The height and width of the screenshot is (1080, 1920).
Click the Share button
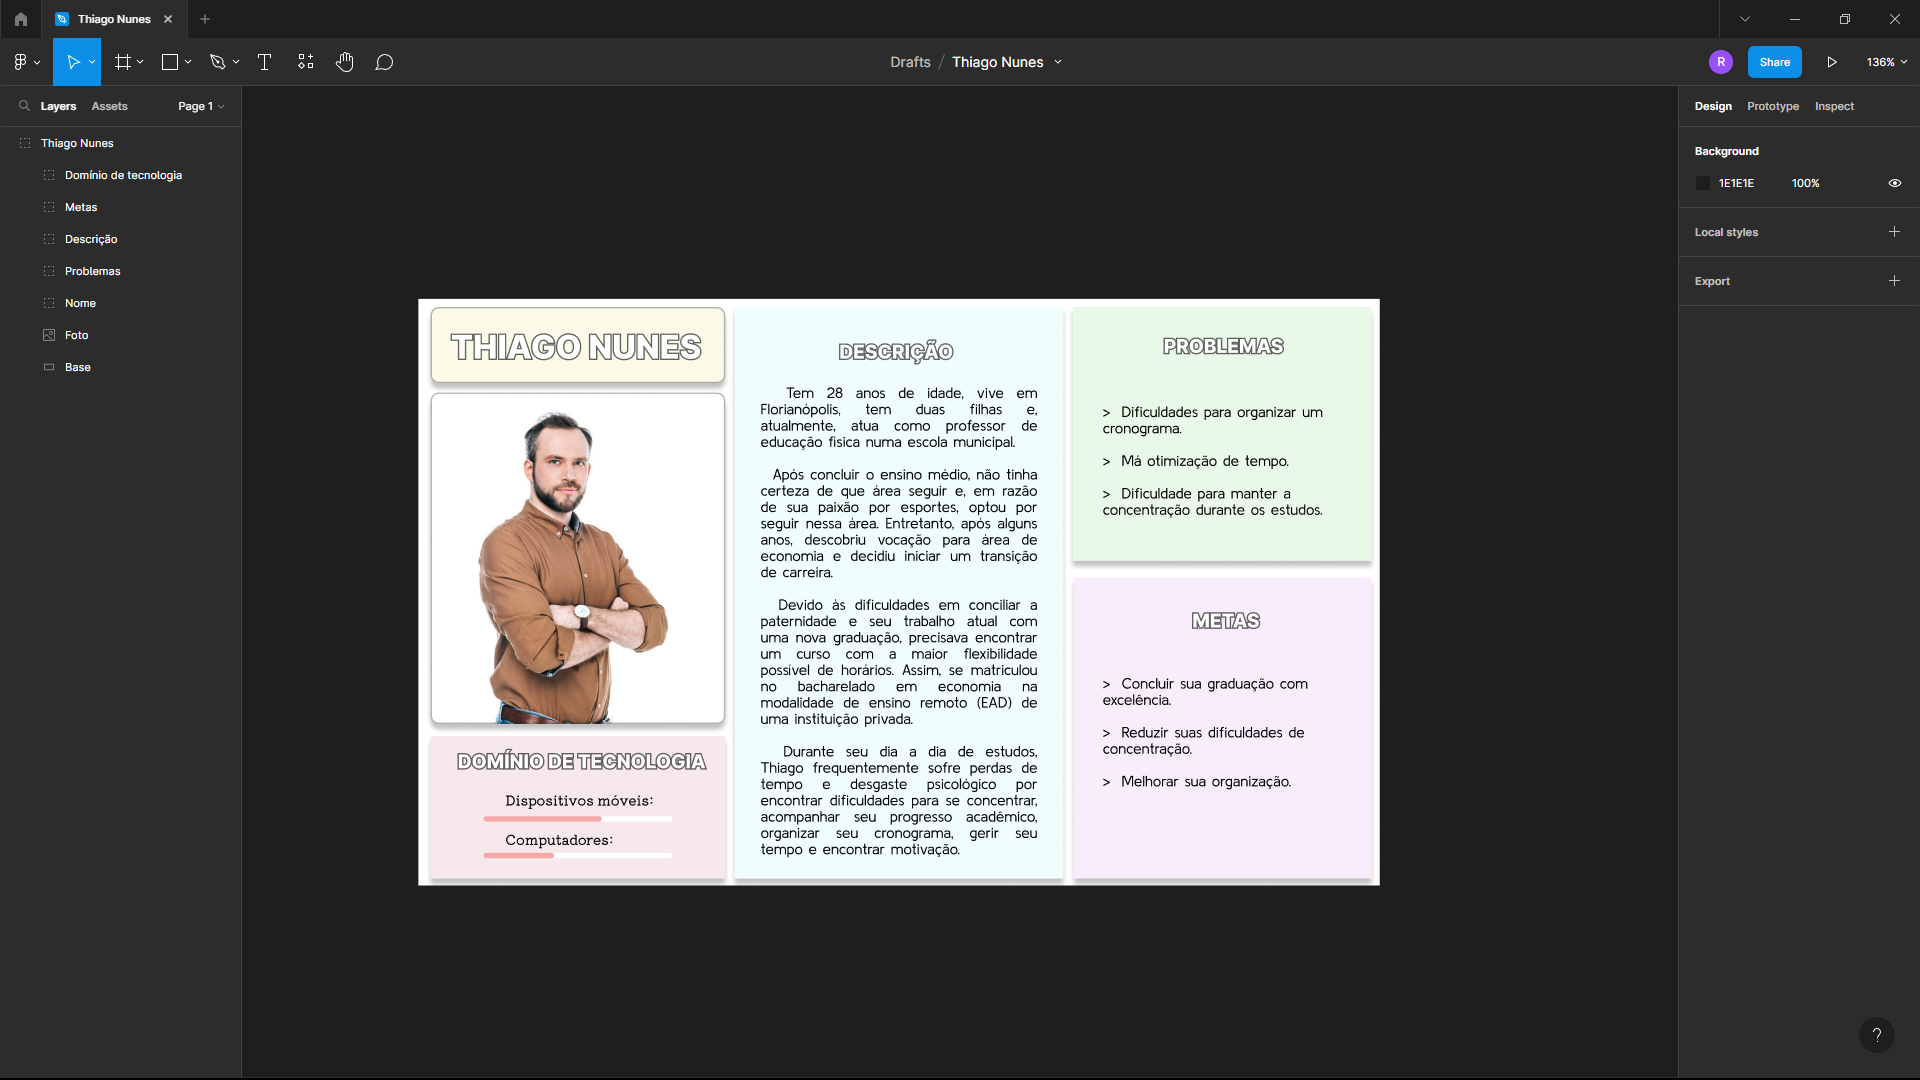1775,62
